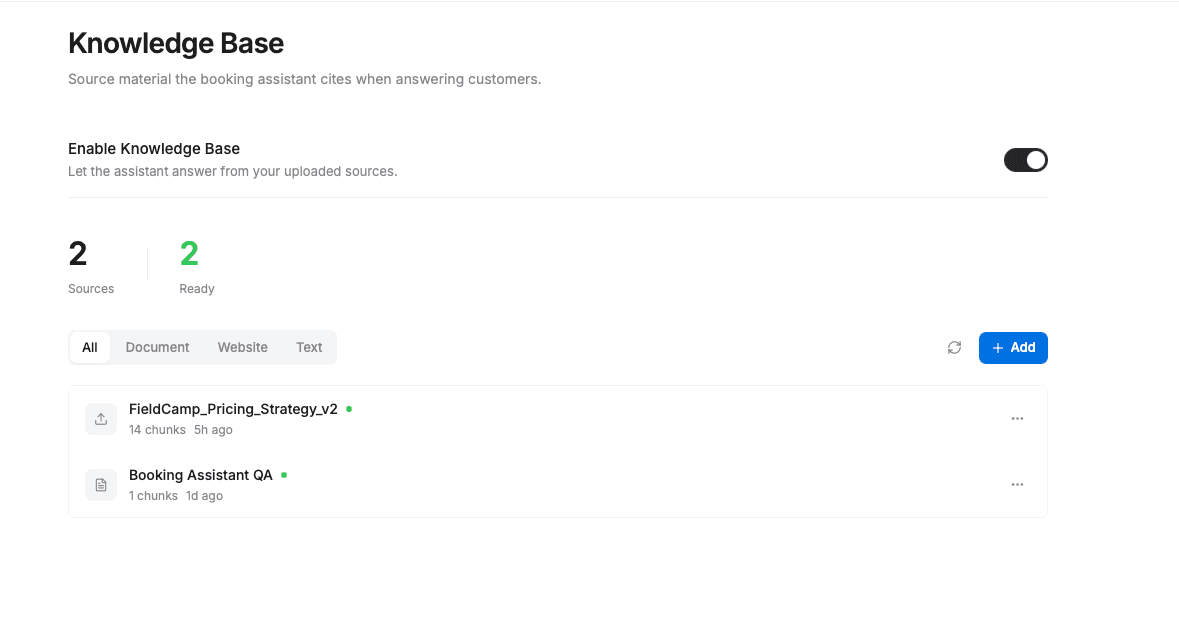Open the FieldCamp_Pricing_Strategy_v2 source

point(233,409)
